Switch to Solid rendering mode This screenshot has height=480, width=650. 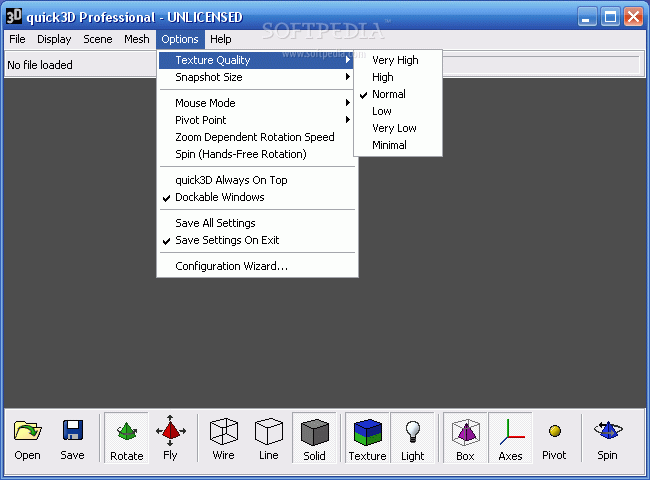point(314,438)
